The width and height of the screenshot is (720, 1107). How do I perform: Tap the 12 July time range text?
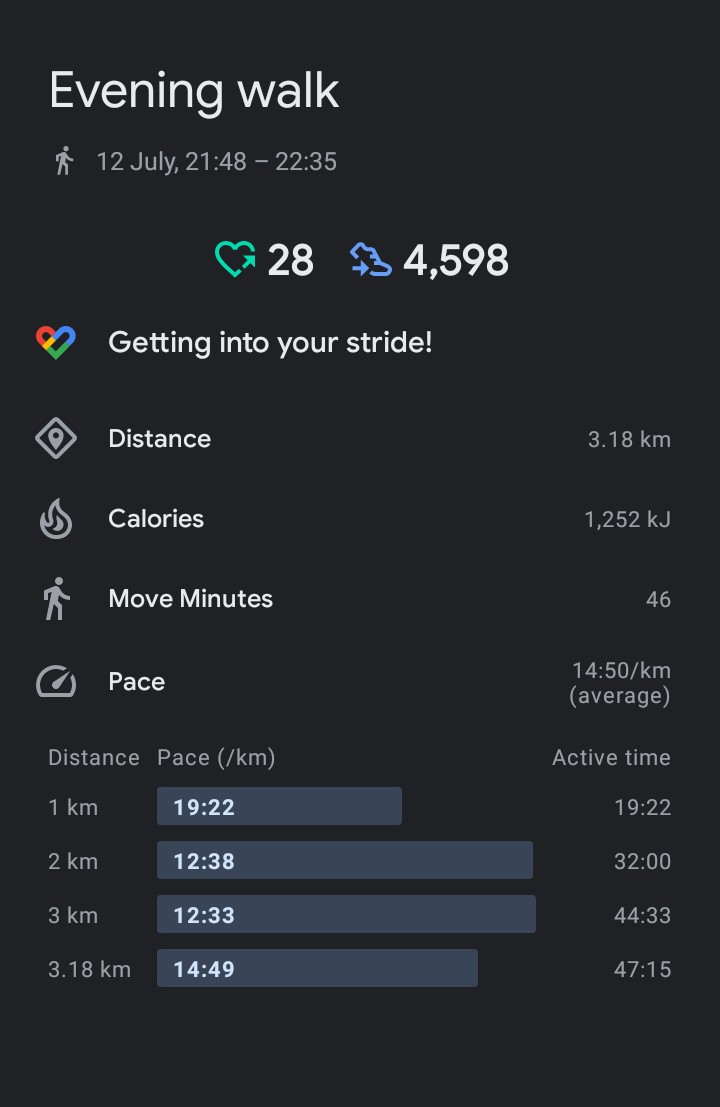216,161
